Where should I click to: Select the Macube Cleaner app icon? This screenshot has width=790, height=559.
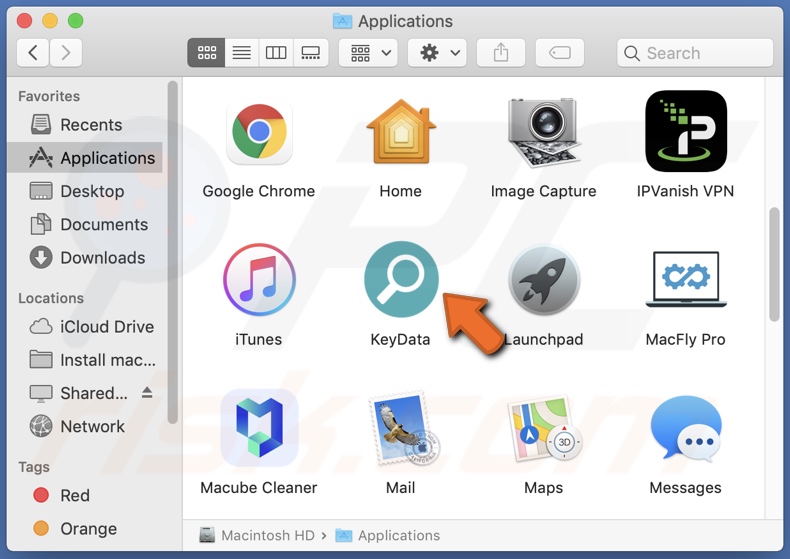coord(259,428)
